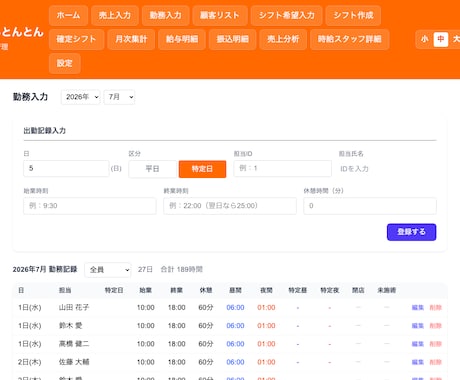Viewport: 460px width, 380px height.
Task: Click the 夜間 column header
Action: click(266, 290)
